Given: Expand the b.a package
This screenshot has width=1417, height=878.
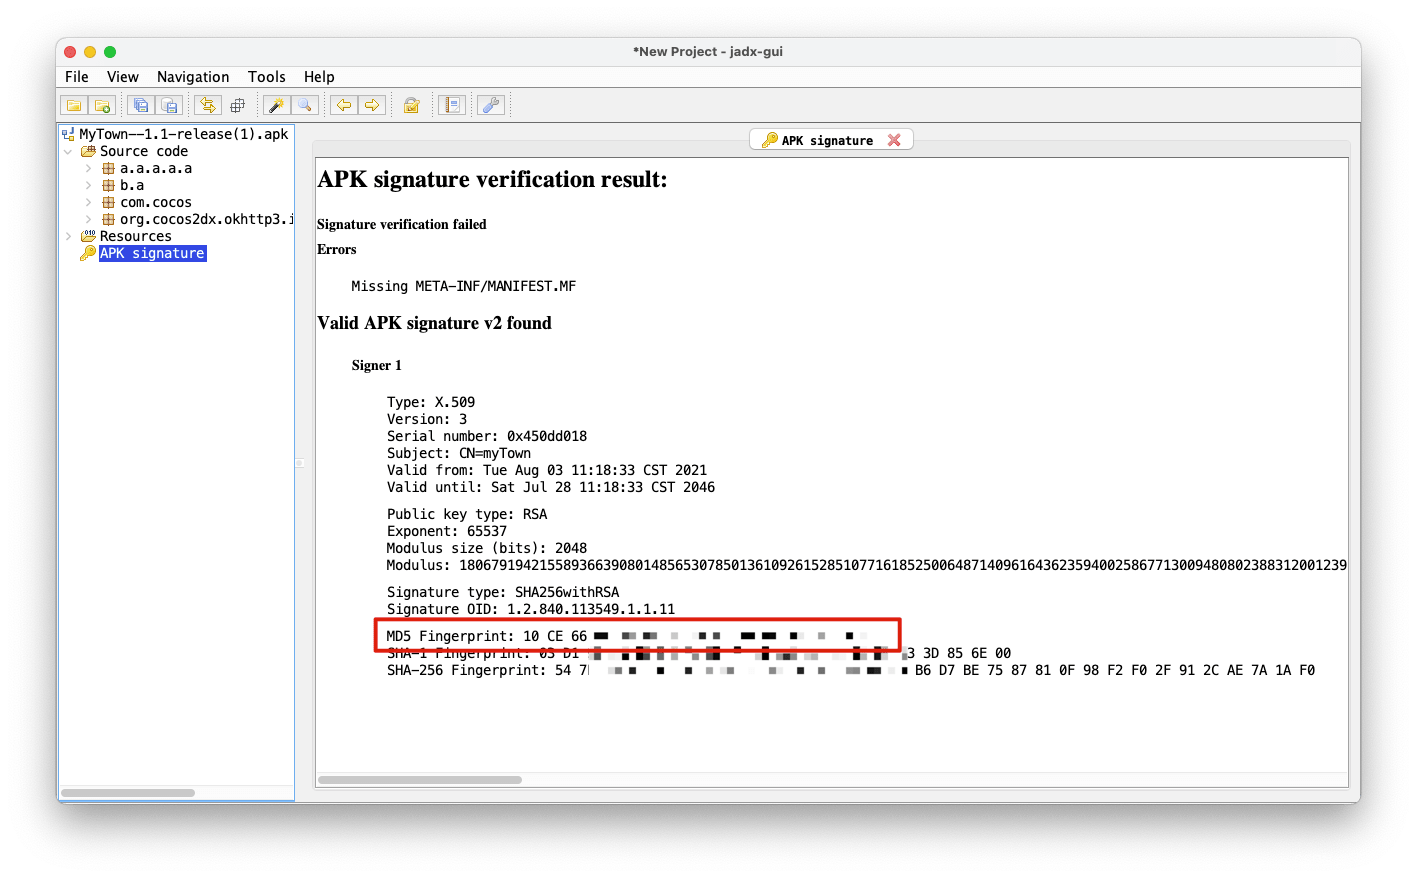Looking at the screenshot, I should pyautogui.click(x=88, y=186).
